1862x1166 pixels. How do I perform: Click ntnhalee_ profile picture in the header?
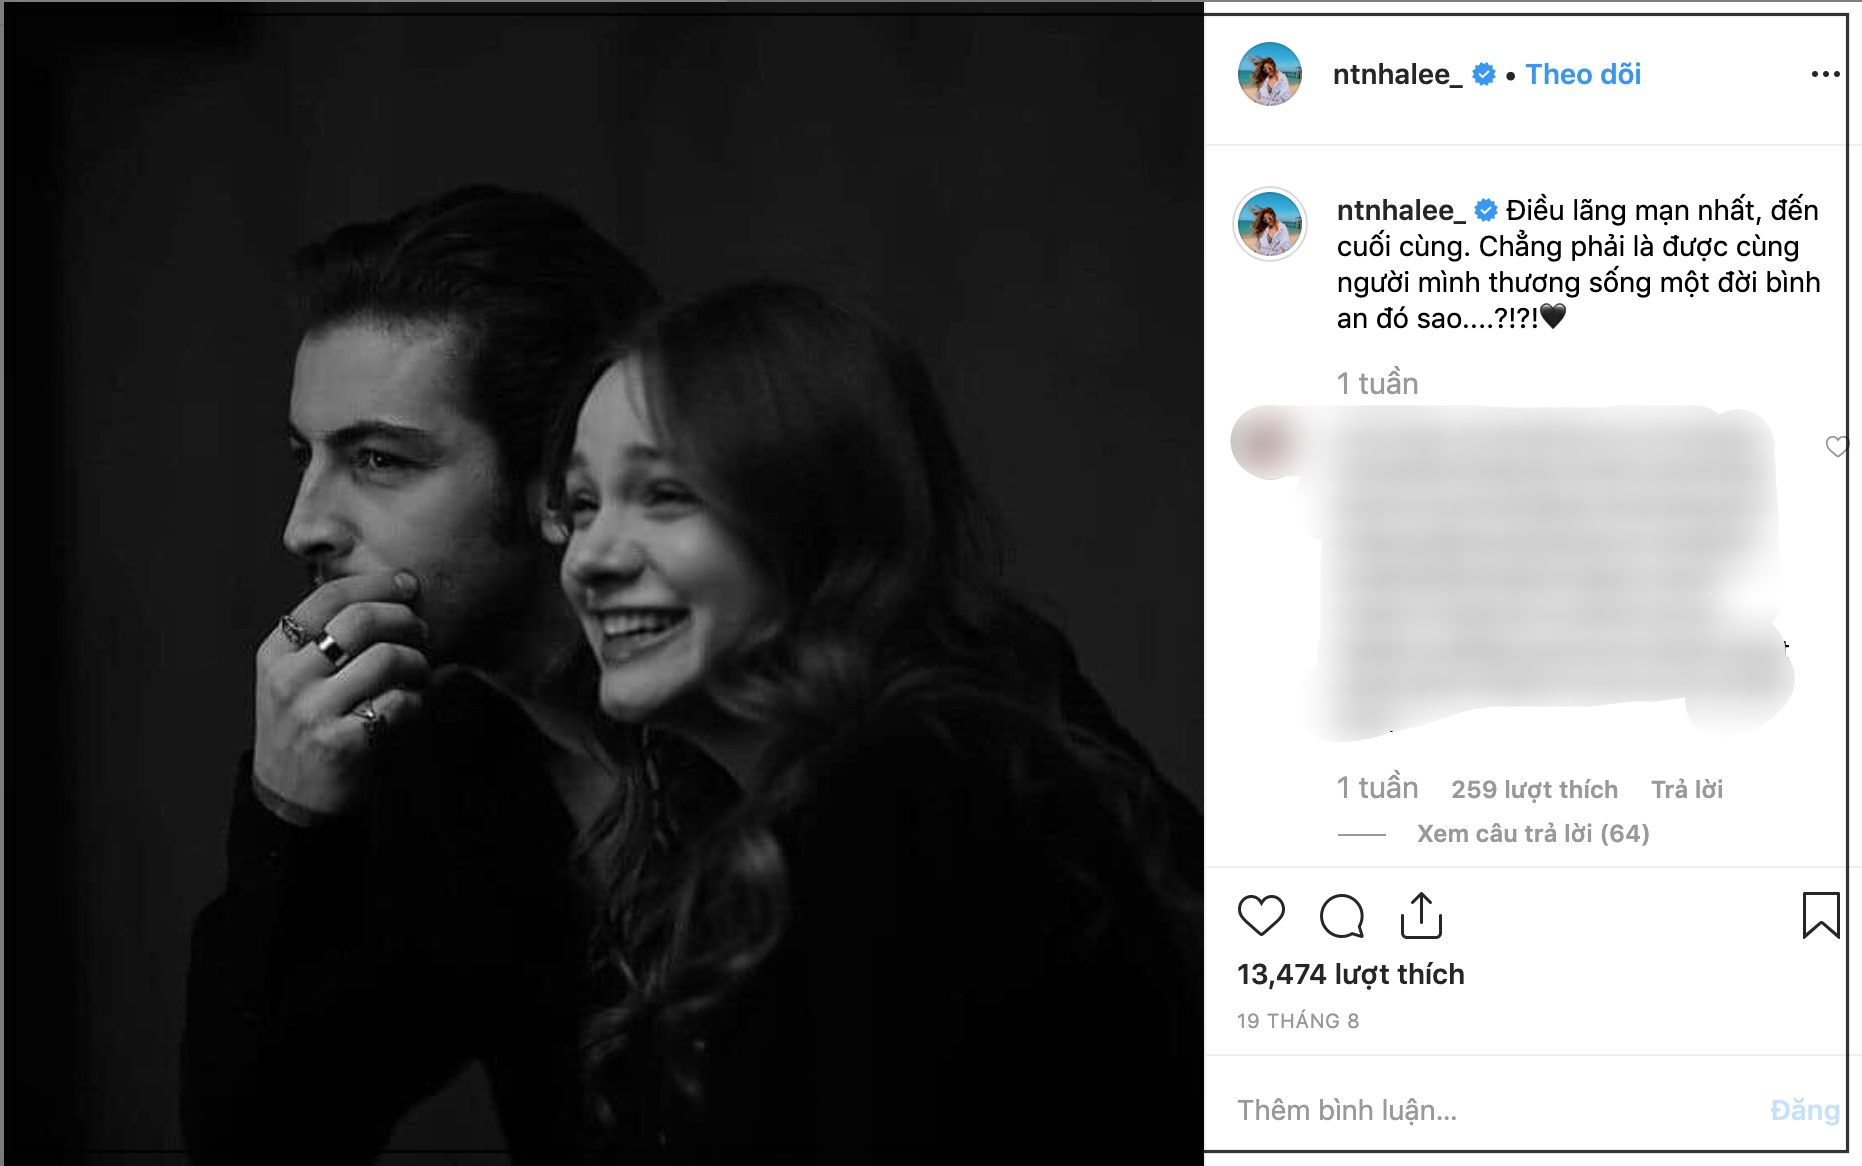(x=1270, y=74)
